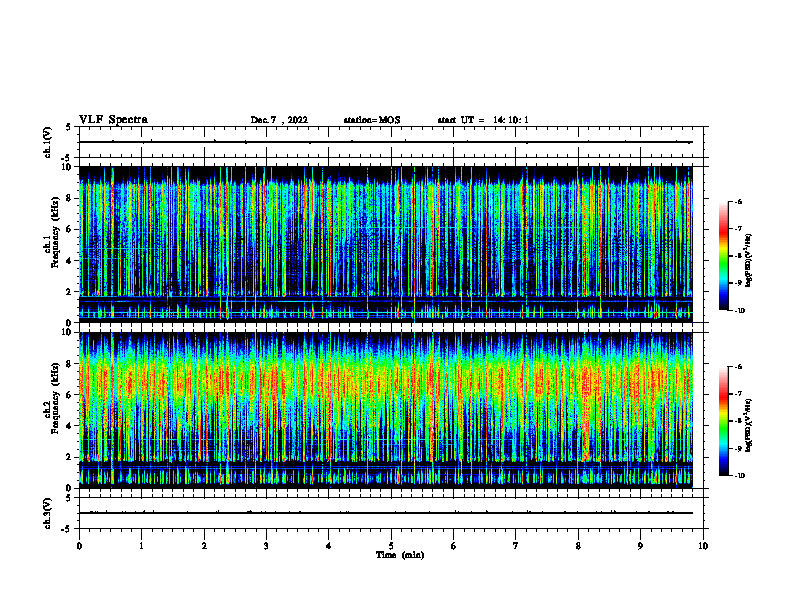Click the 'station=MOS' header label
This screenshot has width=792, height=612.
[x=372, y=120]
